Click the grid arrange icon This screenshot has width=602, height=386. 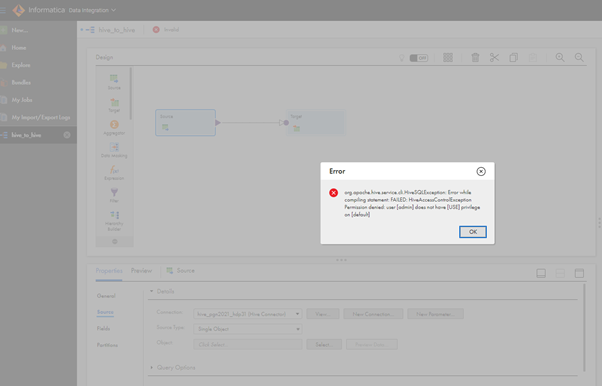pos(448,58)
